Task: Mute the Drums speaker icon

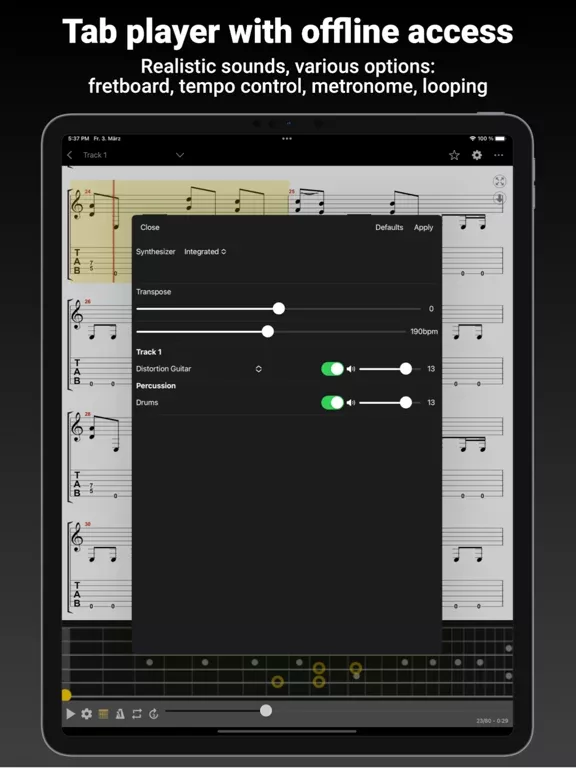Action: click(x=351, y=403)
